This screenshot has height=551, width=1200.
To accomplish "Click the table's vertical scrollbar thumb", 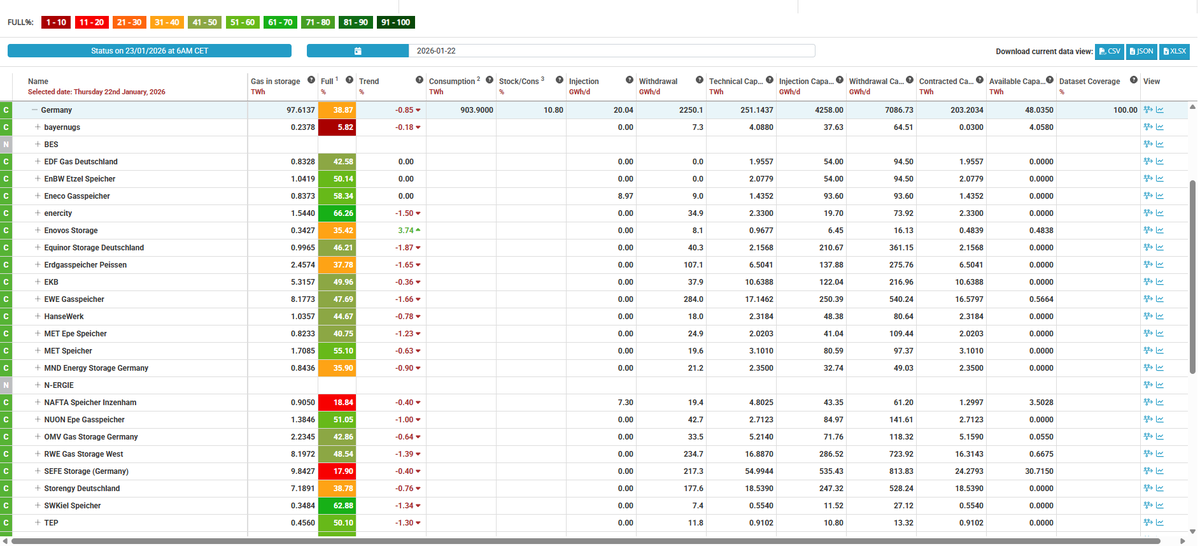I will click(1193, 277).
